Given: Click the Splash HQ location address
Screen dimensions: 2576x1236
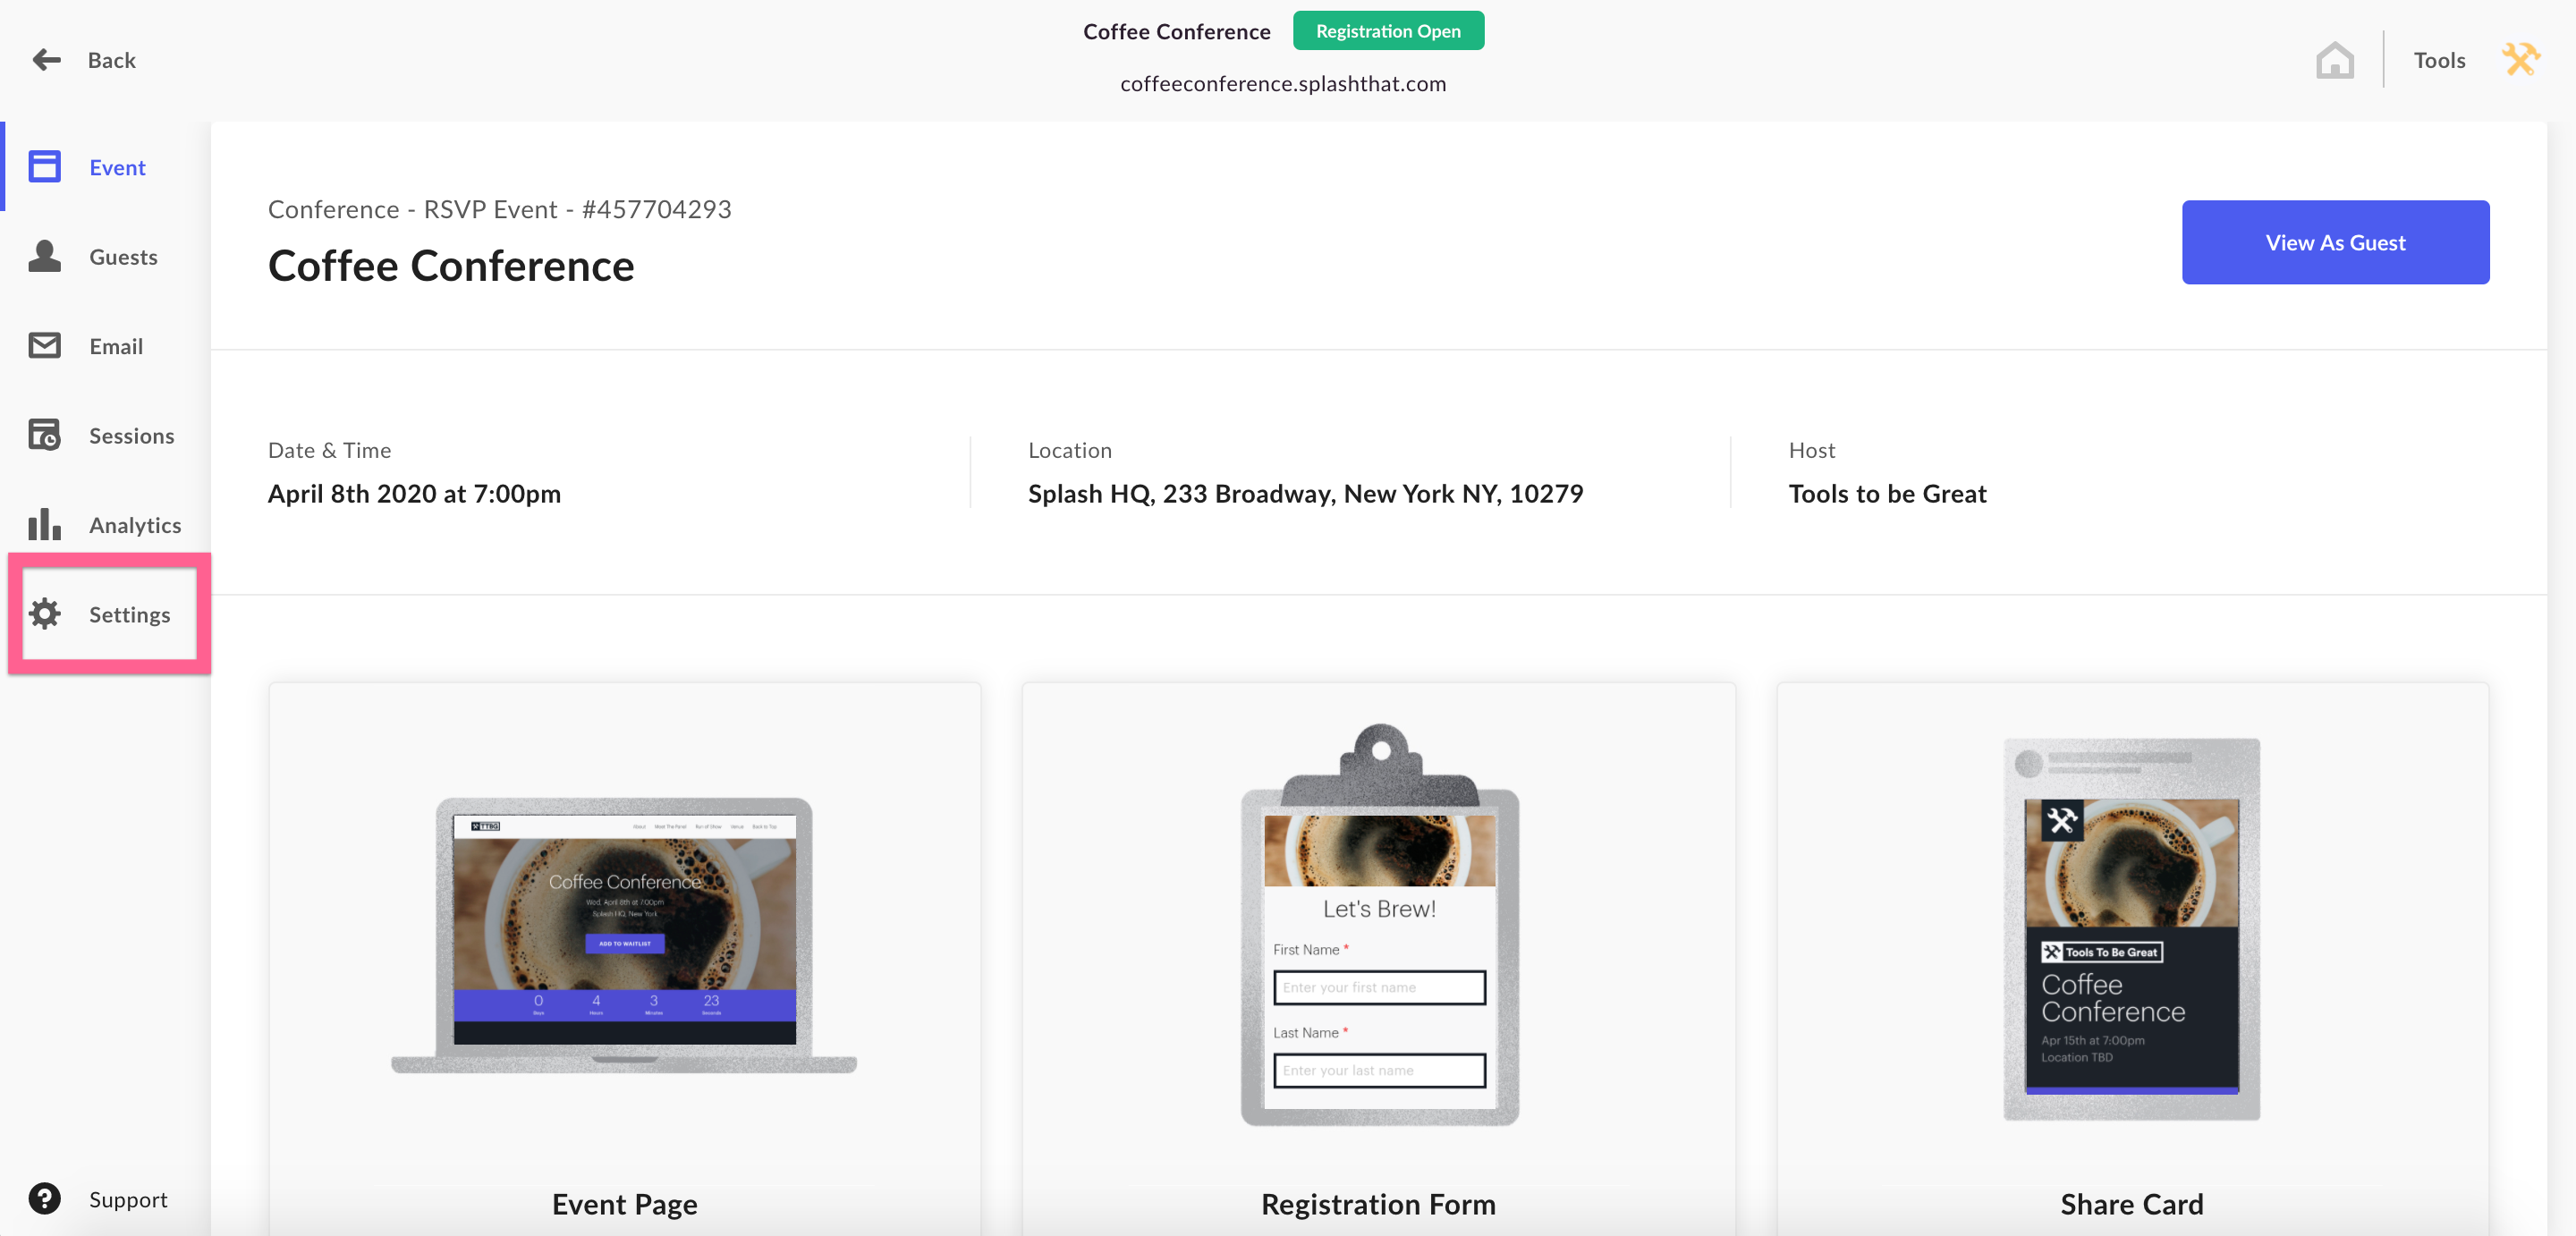Looking at the screenshot, I should 1305,494.
